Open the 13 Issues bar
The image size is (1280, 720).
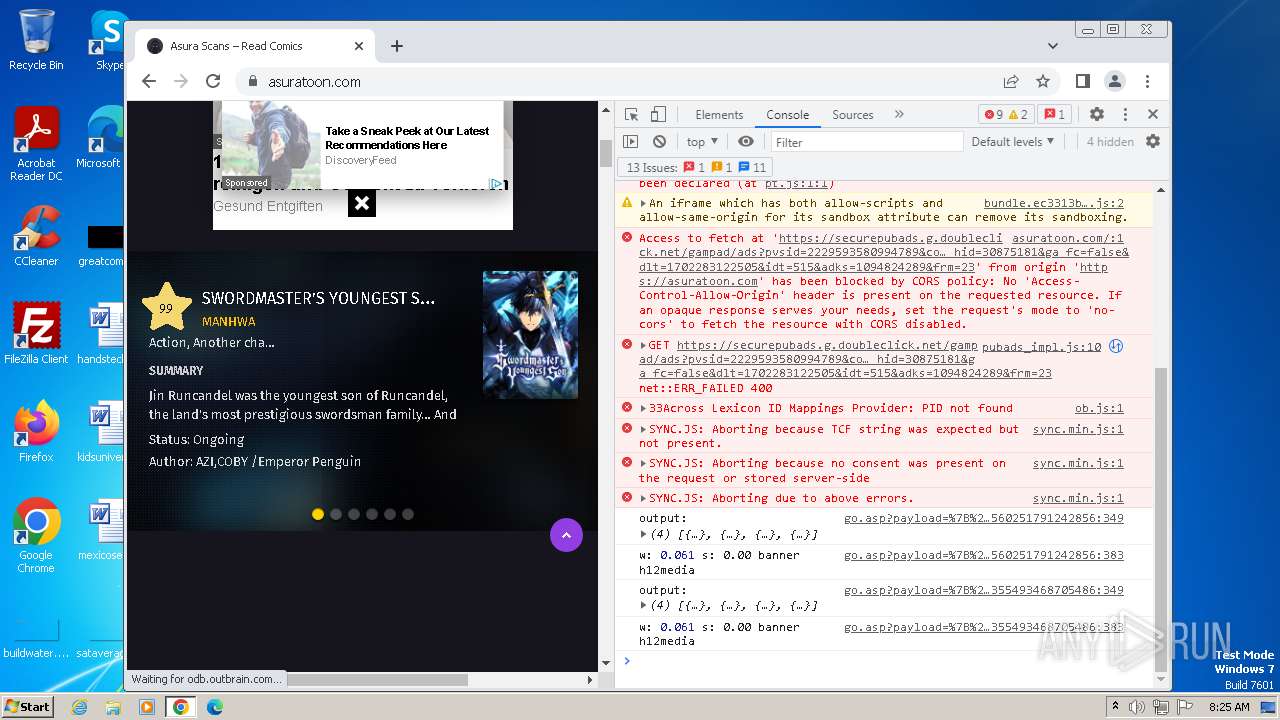pyautogui.click(x=697, y=167)
